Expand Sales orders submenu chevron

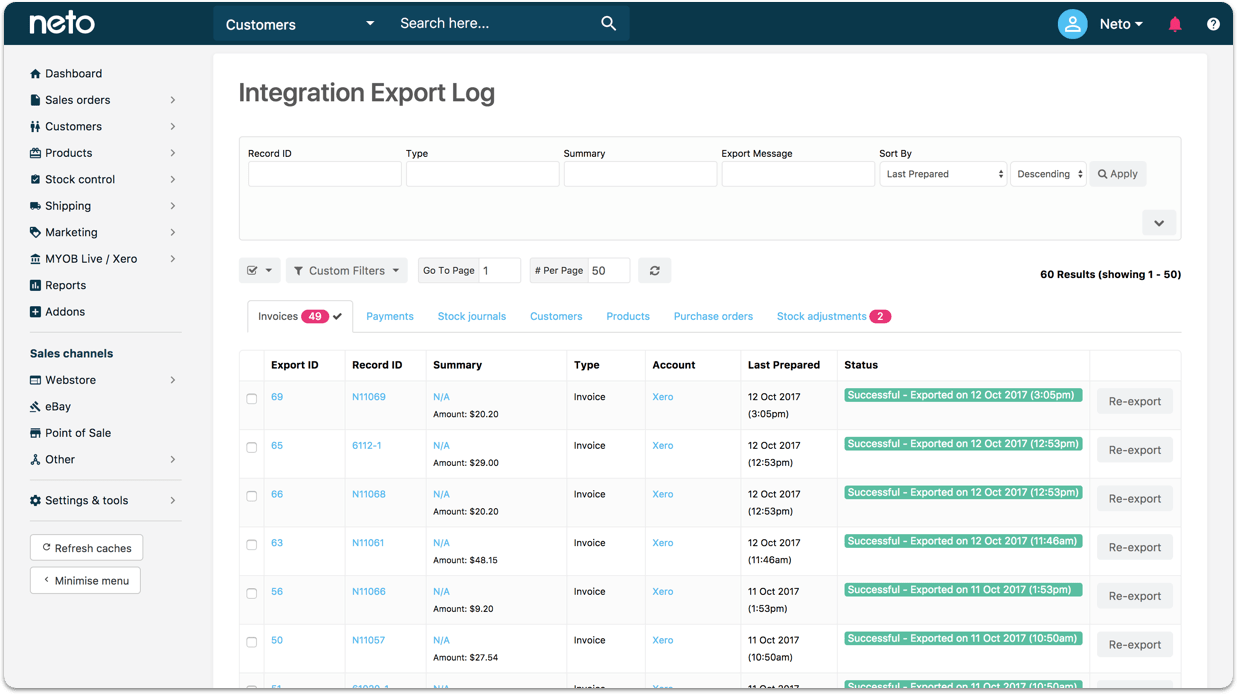(173, 100)
